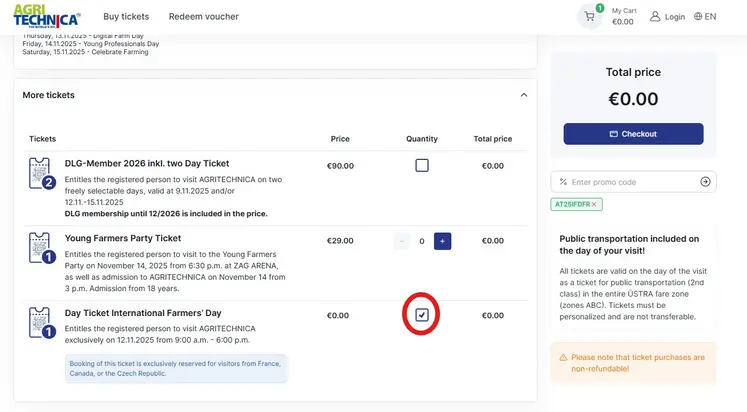Click Young Farmers Party ticket icon
Screen dimensions: 747x412
point(40,248)
